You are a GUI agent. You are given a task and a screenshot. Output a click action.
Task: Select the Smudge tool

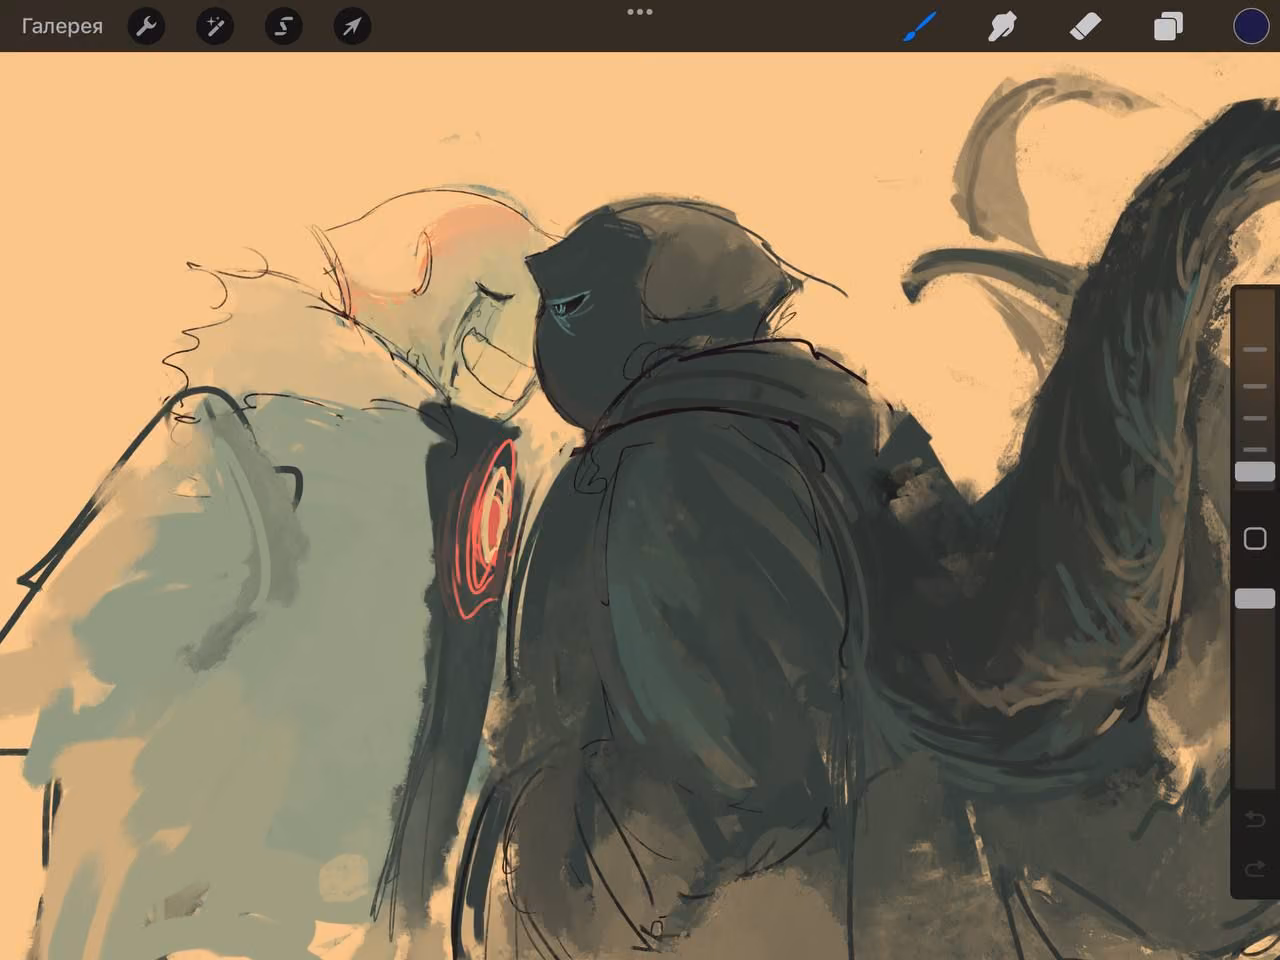coord(1002,27)
